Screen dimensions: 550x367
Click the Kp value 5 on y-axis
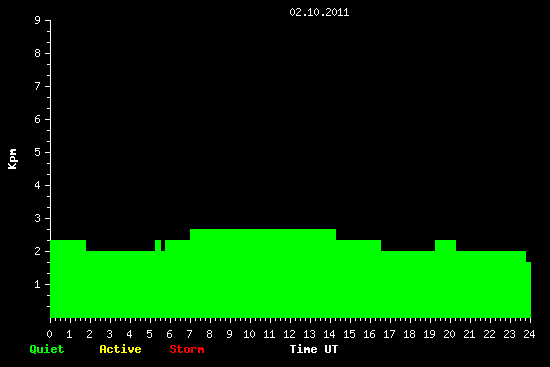[x=38, y=152]
